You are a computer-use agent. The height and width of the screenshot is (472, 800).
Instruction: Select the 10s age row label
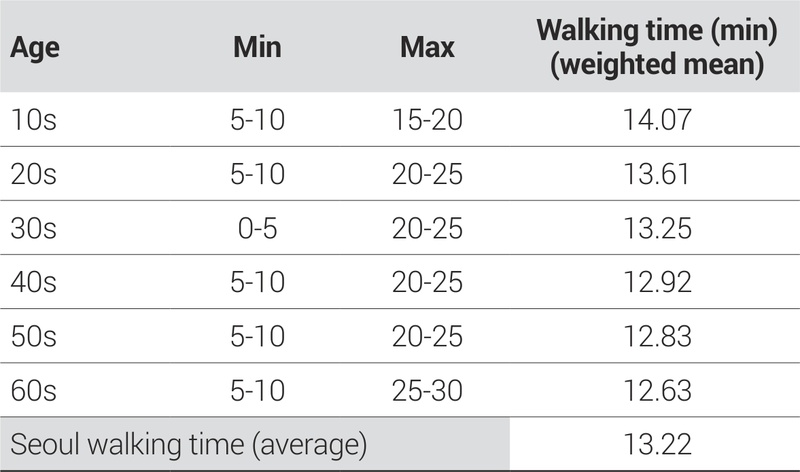(34, 121)
